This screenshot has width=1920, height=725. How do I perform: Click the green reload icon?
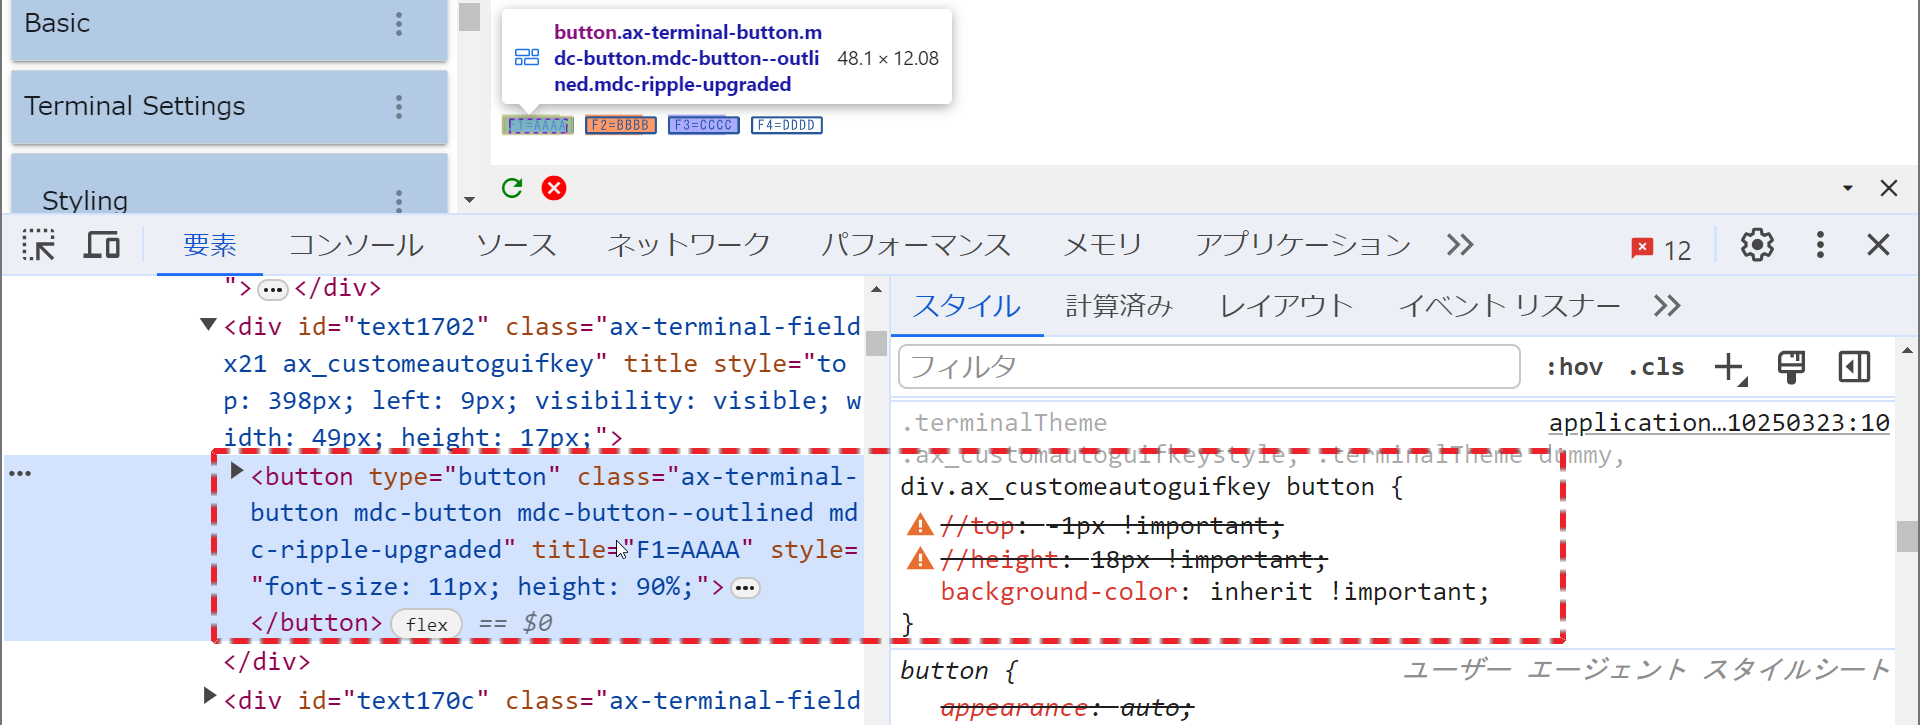click(x=512, y=188)
